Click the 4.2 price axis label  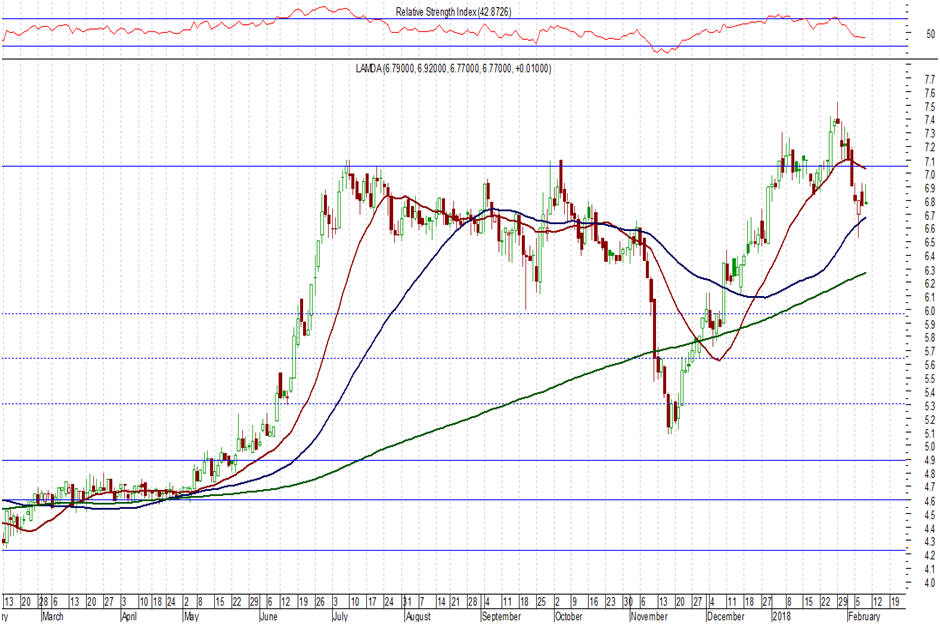click(x=930, y=556)
